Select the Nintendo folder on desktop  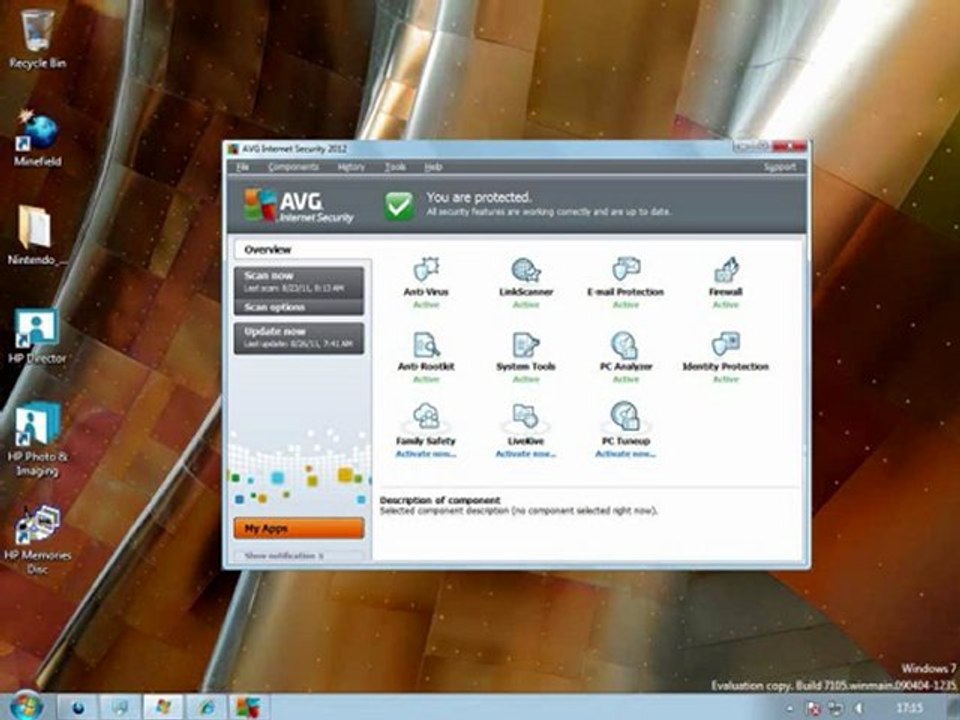35,235
